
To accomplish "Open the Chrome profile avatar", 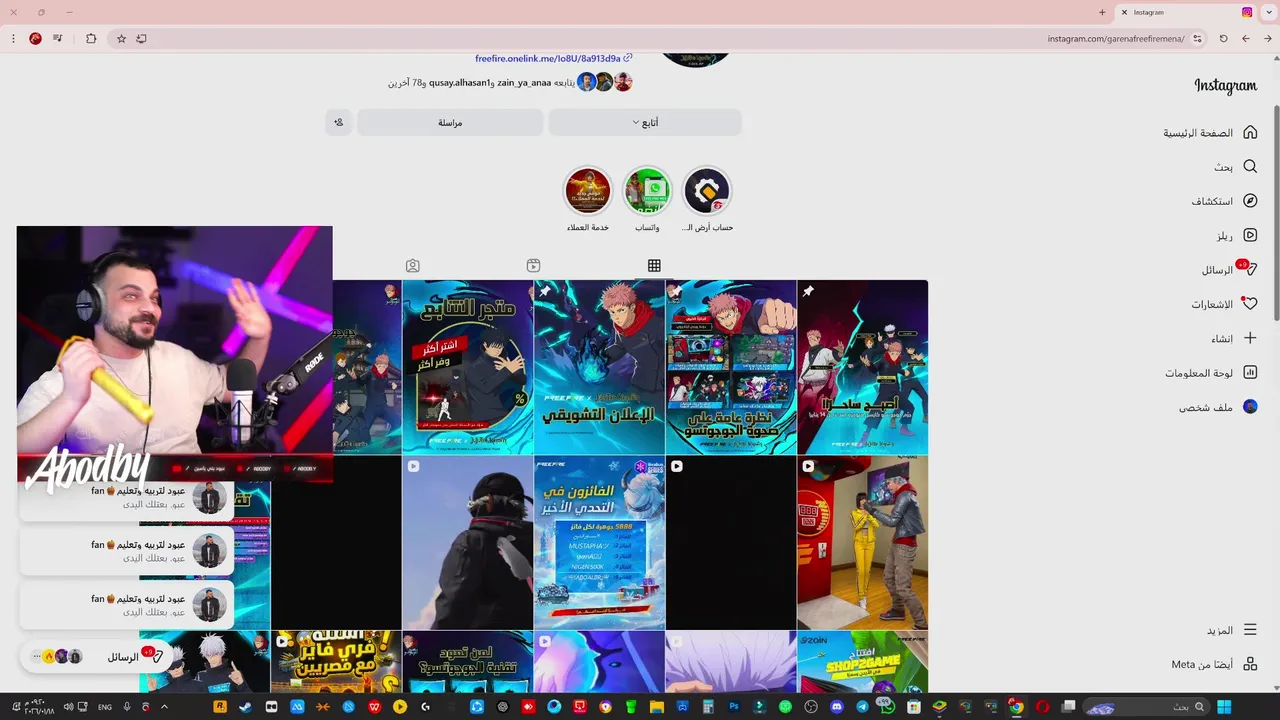I will (35, 39).
